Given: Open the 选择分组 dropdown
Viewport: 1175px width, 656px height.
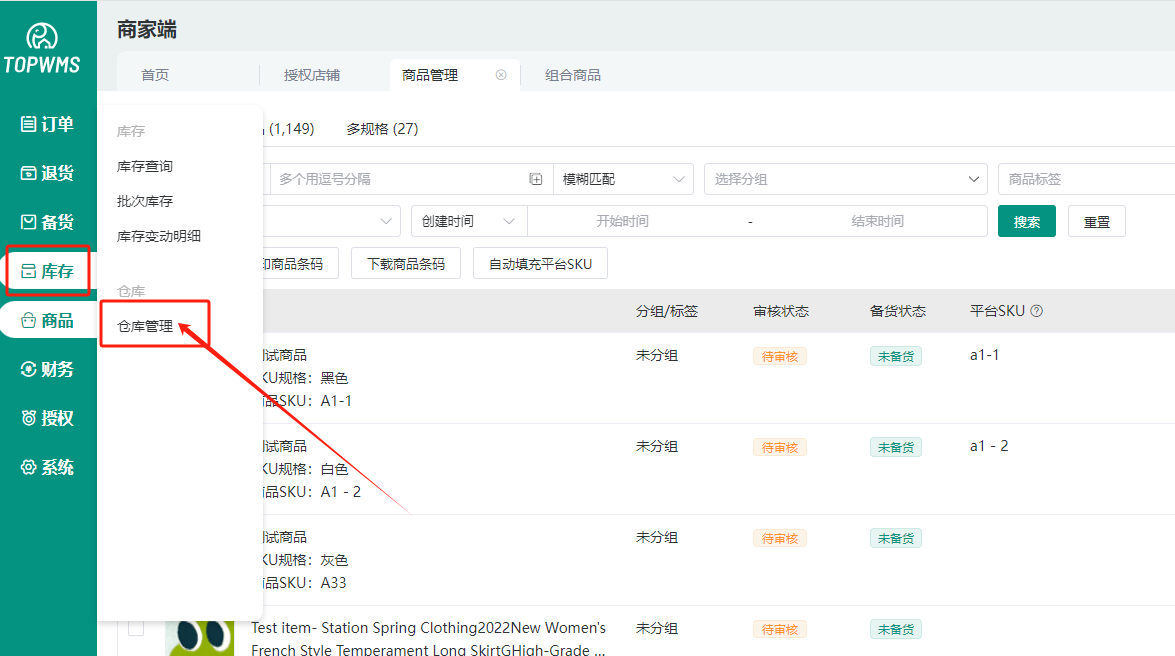Looking at the screenshot, I should [x=846, y=179].
